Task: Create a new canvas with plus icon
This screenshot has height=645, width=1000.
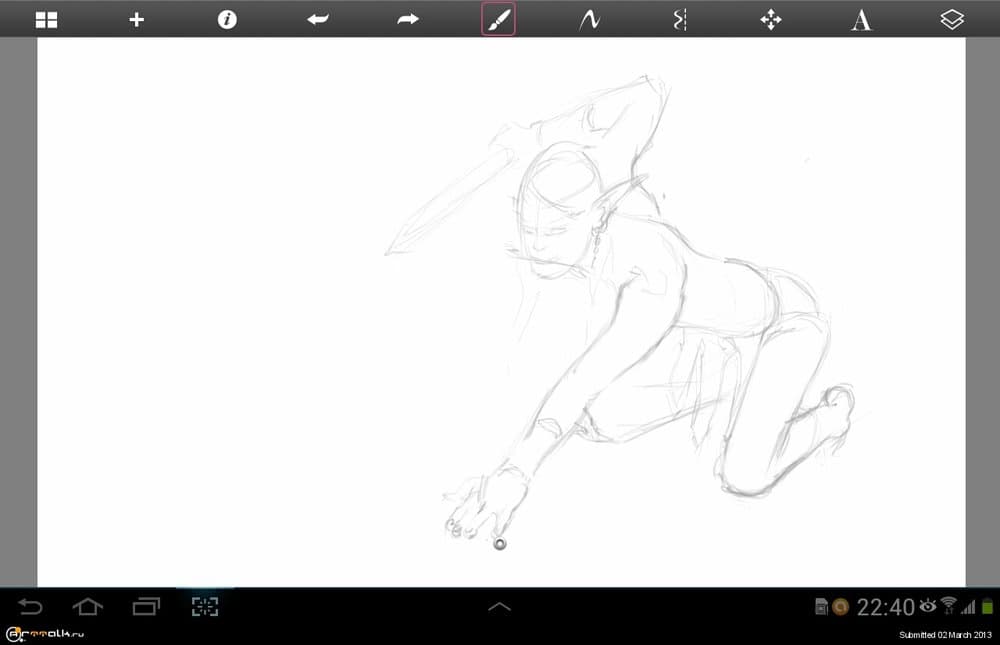Action: [136, 19]
